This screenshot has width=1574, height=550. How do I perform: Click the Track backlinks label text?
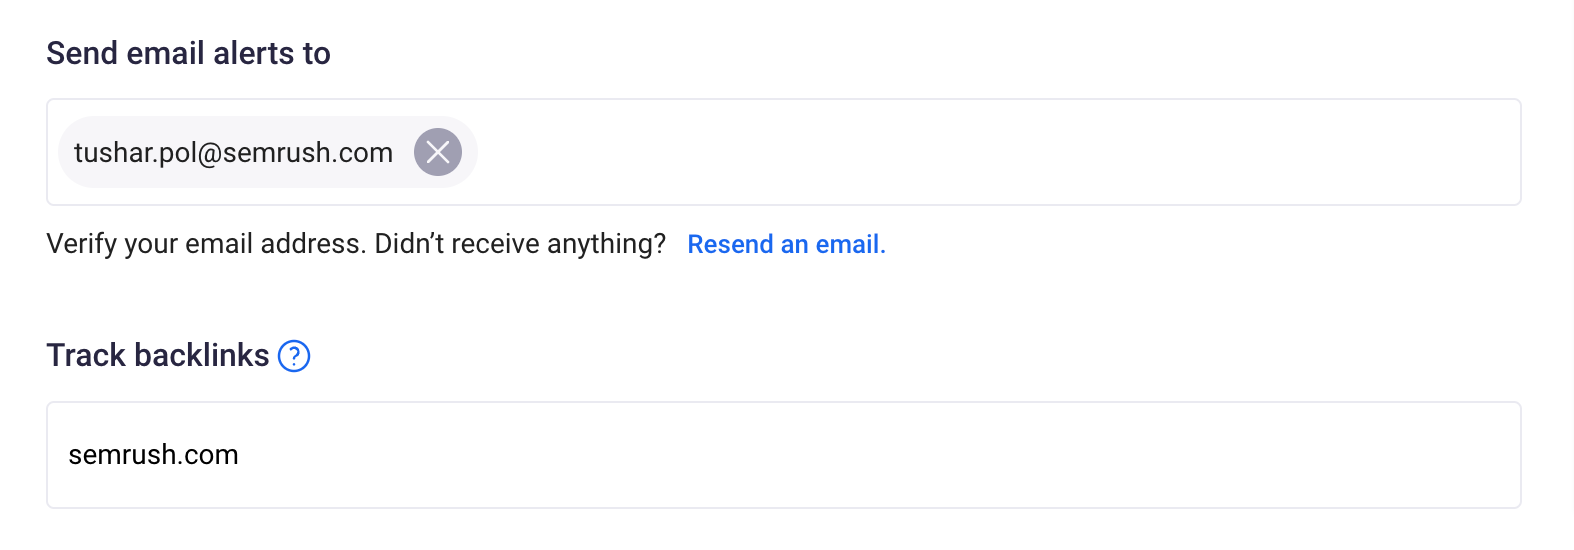click(158, 355)
